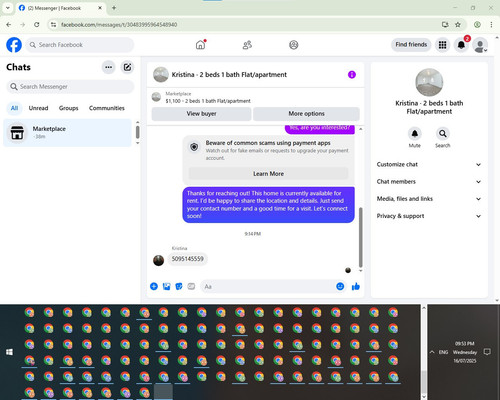Click the Aa message input field
The width and height of the screenshot is (500, 400).
click(x=267, y=286)
